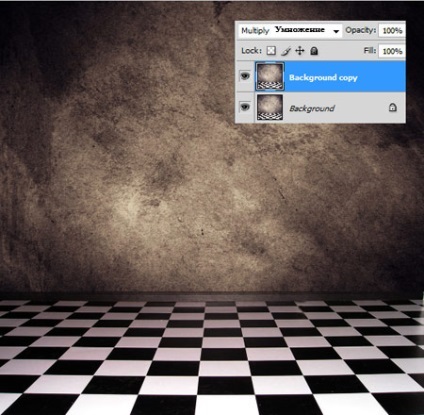Select the Background copy layer thumbnail
The height and width of the screenshot is (415, 424).
(269, 77)
